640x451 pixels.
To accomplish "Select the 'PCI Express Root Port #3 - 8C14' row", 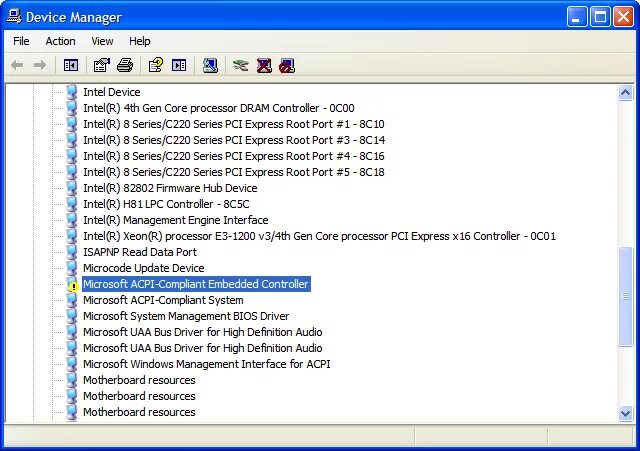I will point(234,140).
